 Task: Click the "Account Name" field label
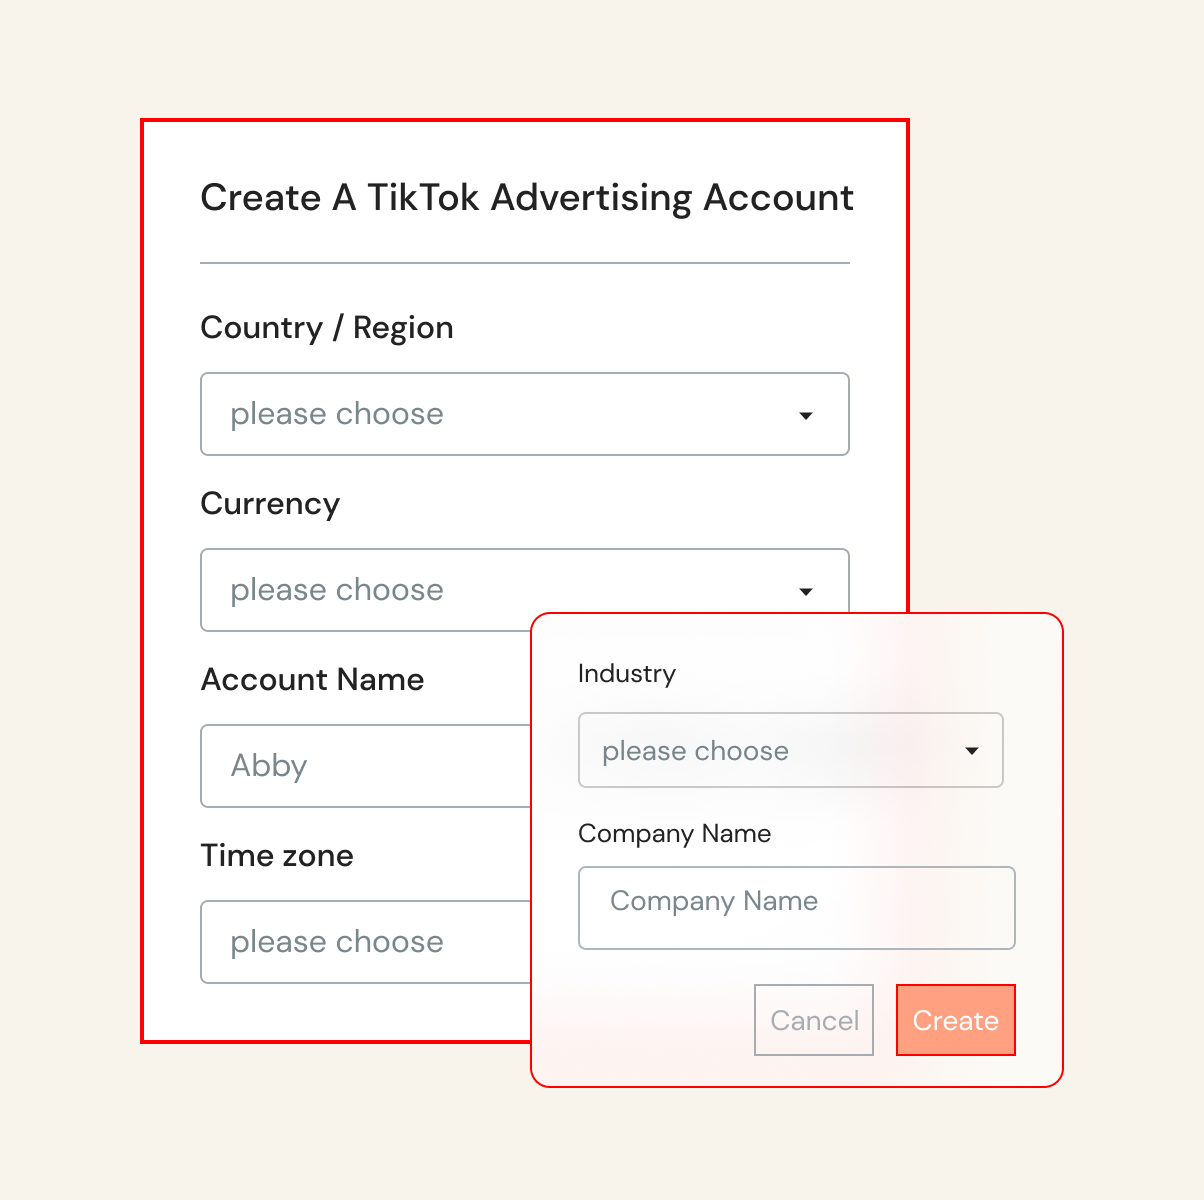click(x=312, y=680)
